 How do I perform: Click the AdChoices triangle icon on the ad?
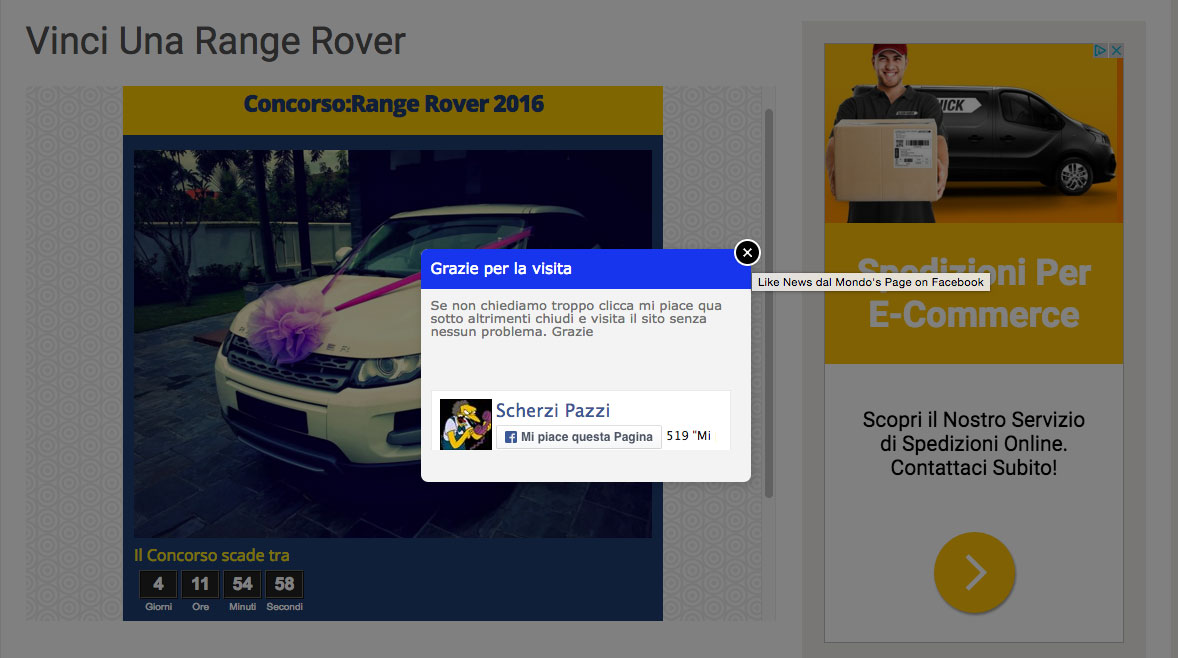point(1100,50)
